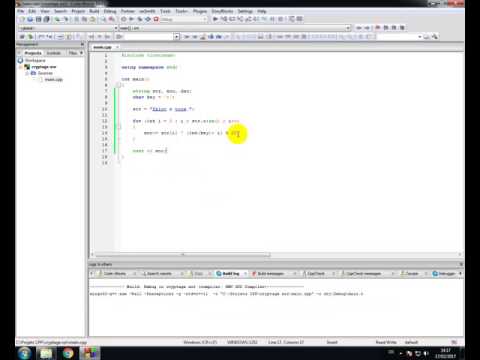Click the Redo toolbar icon
The height and width of the screenshot is (360, 480).
pyautogui.click(x=66, y=19)
